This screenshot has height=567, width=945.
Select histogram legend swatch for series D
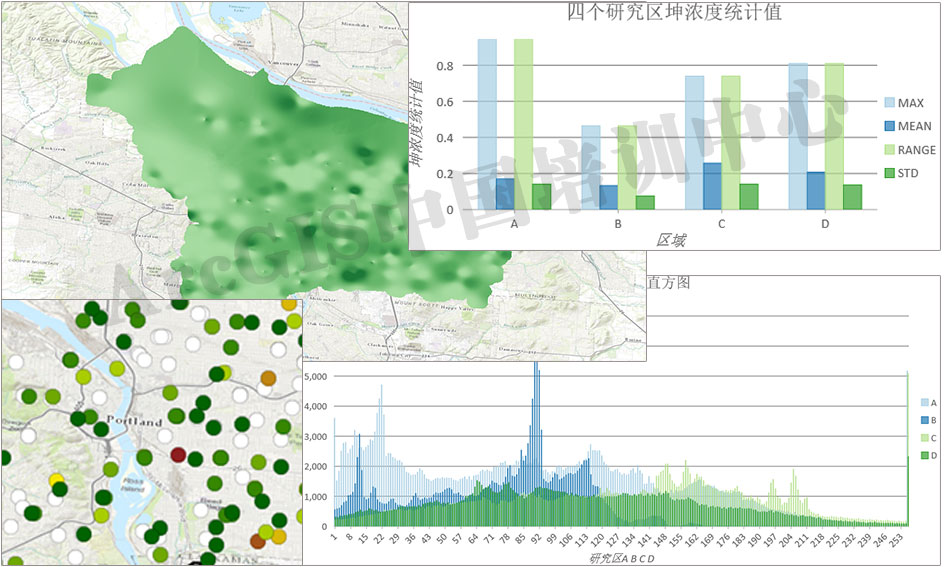pyautogui.click(x=925, y=456)
